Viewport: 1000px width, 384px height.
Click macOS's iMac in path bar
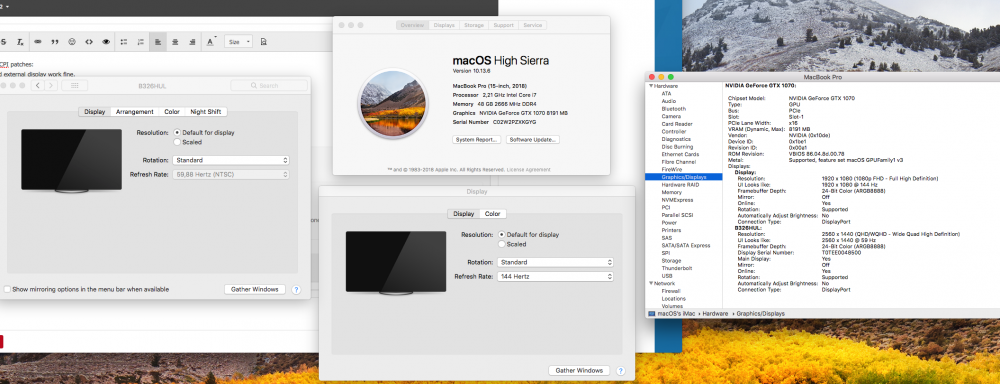(x=677, y=314)
